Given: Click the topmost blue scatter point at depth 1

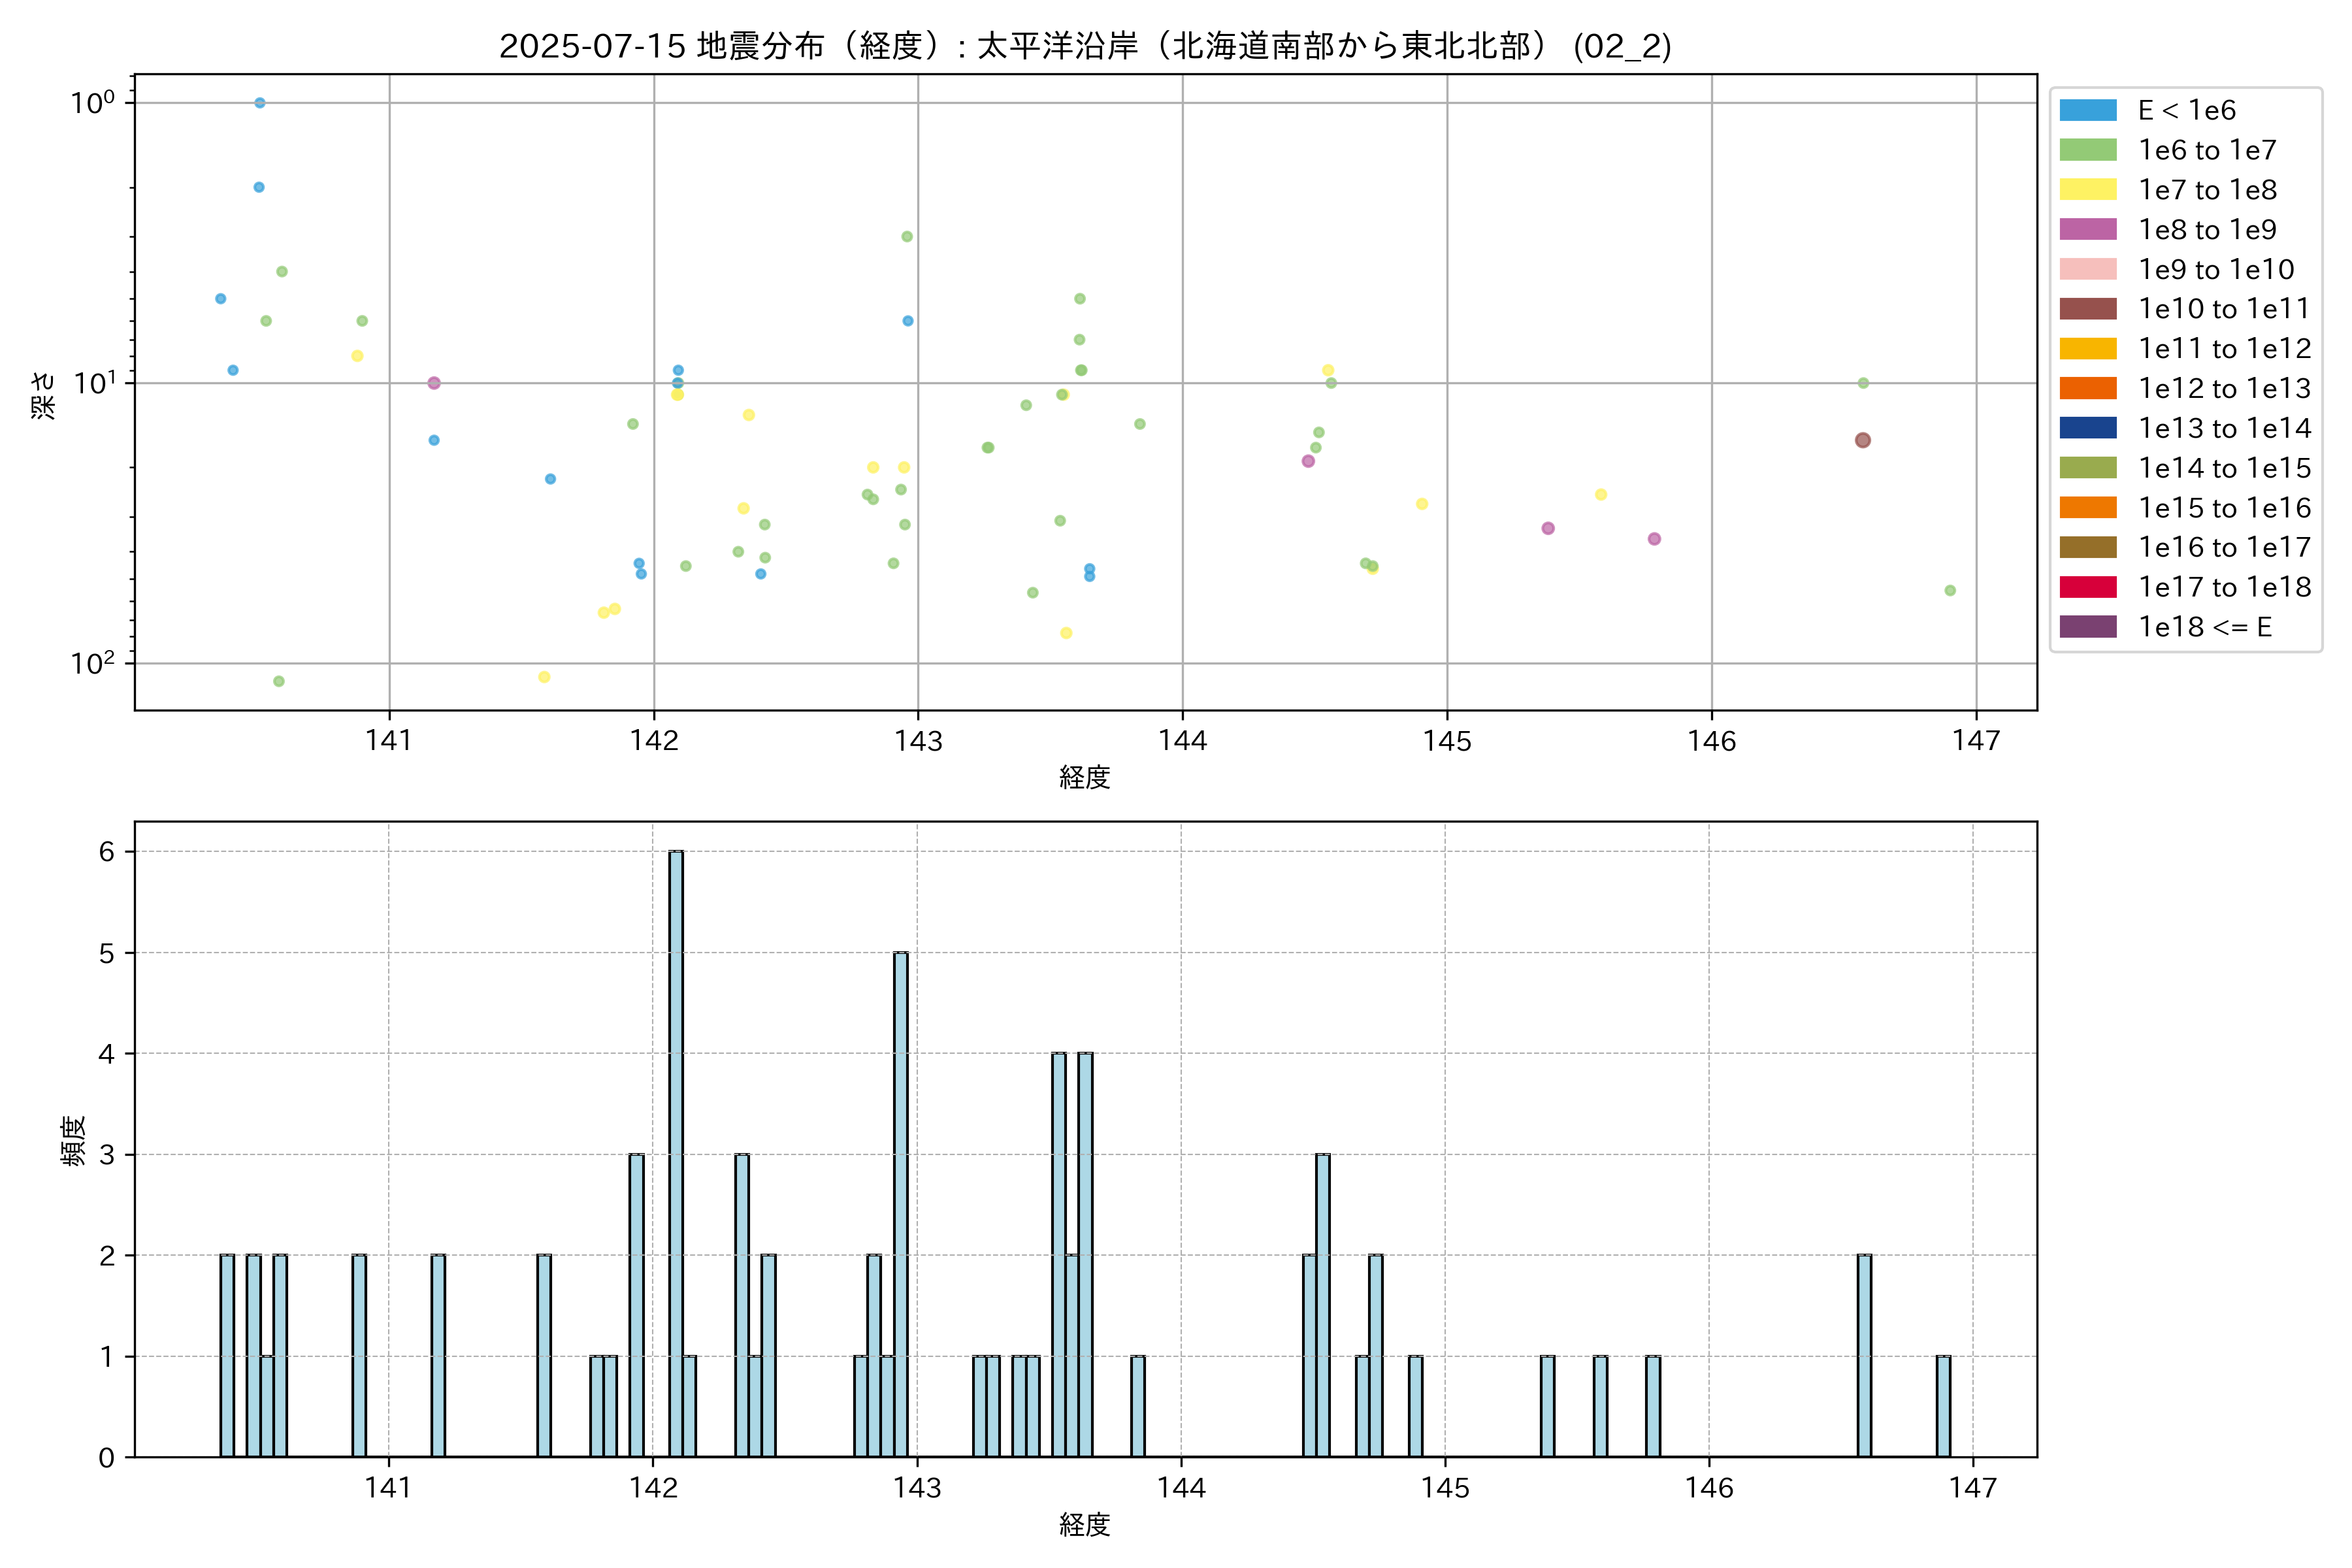Looking at the screenshot, I should pos(260,103).
